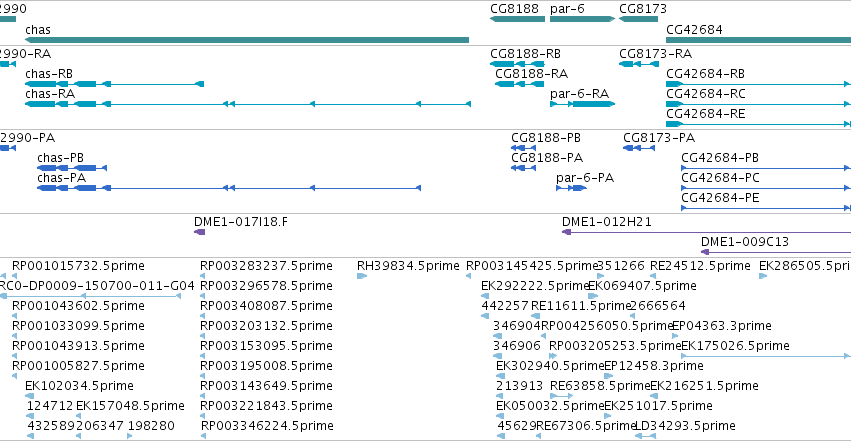Click the CG42684-RB transcript label

click(705, 74)
